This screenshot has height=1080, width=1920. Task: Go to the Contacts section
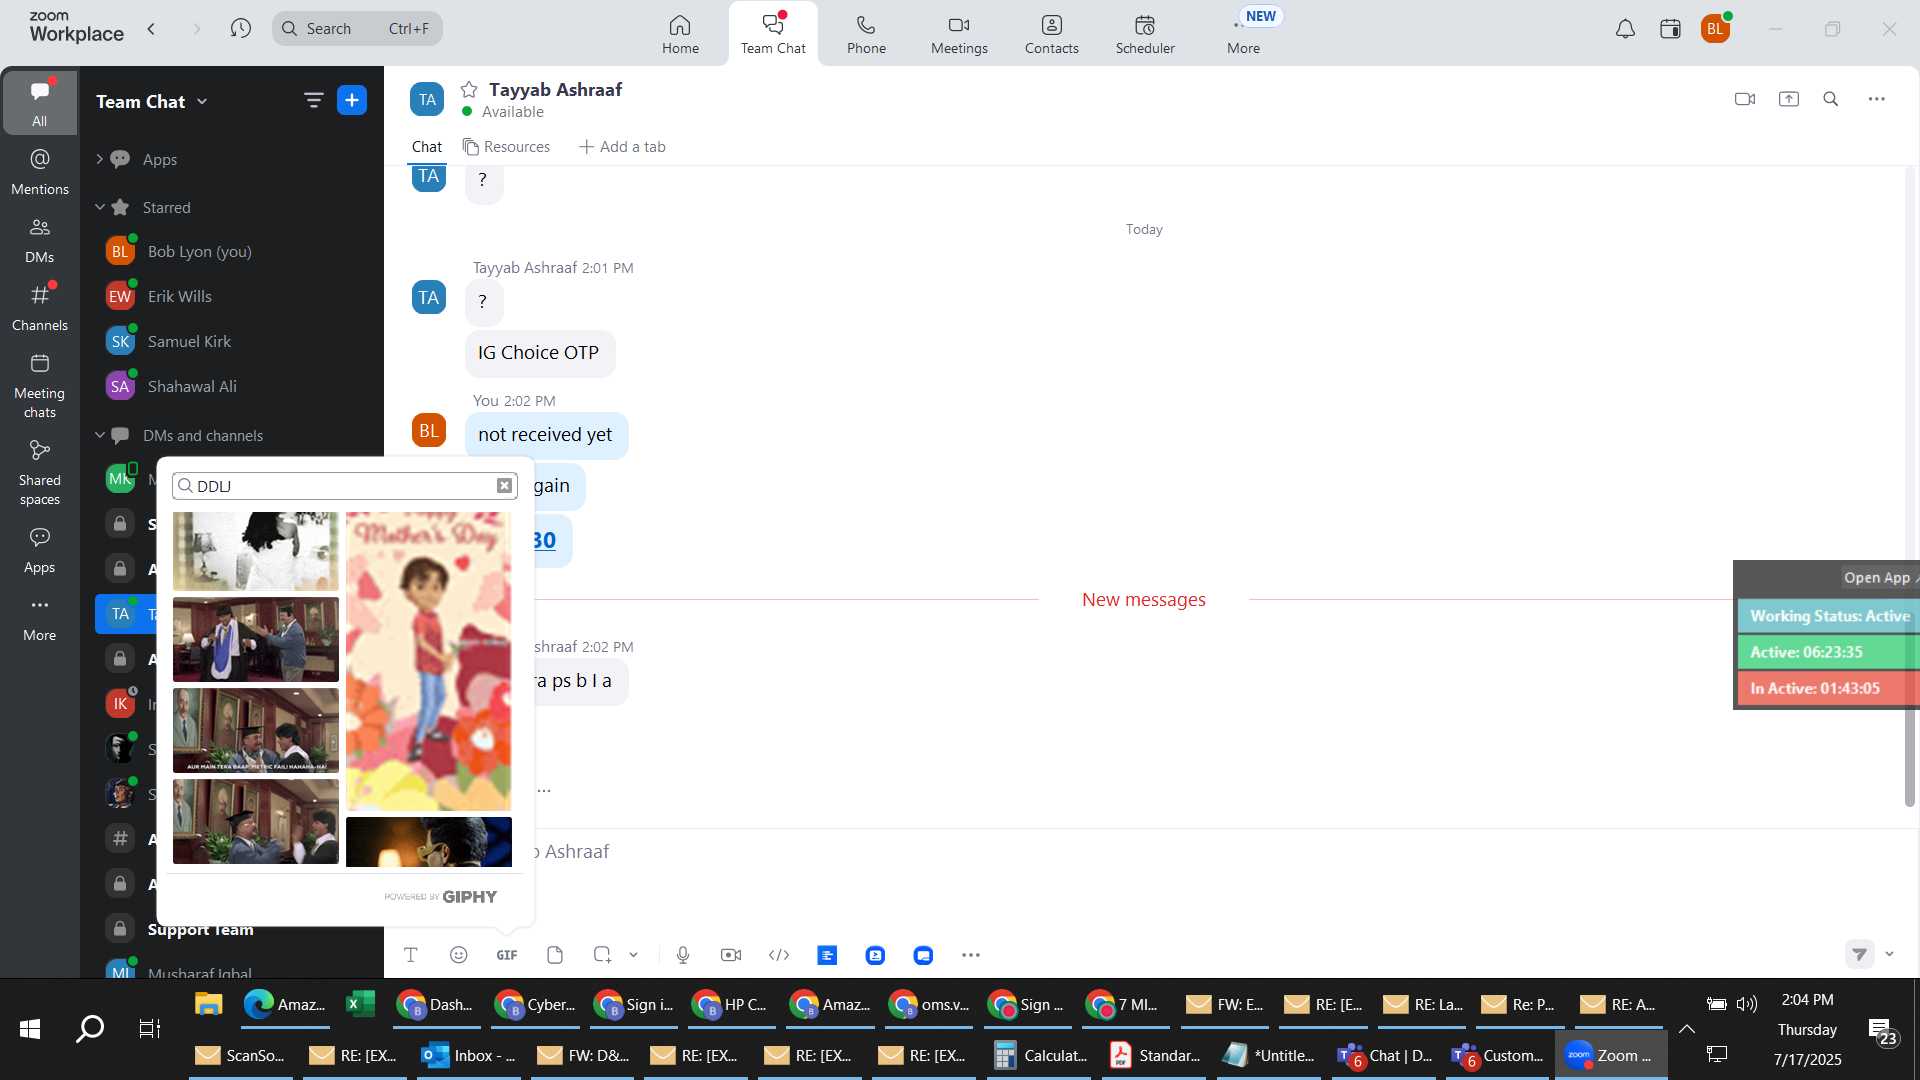1051,34
